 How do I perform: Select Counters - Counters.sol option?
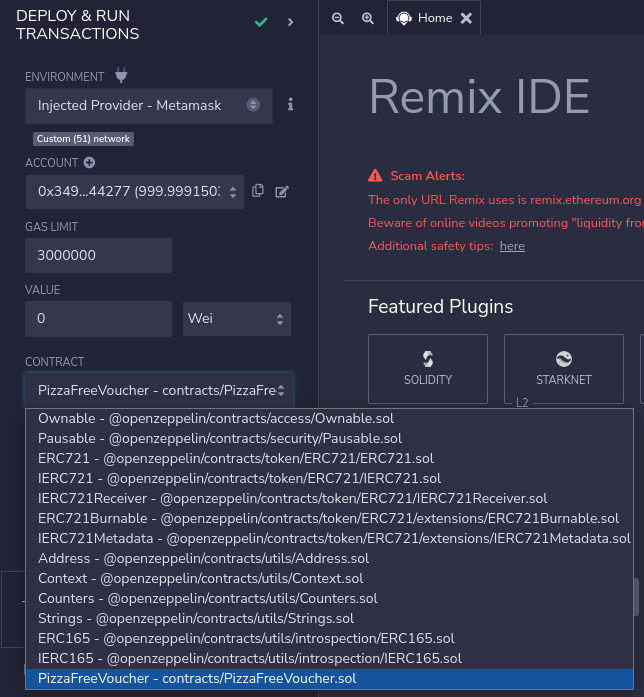click(x=329, y=598)
